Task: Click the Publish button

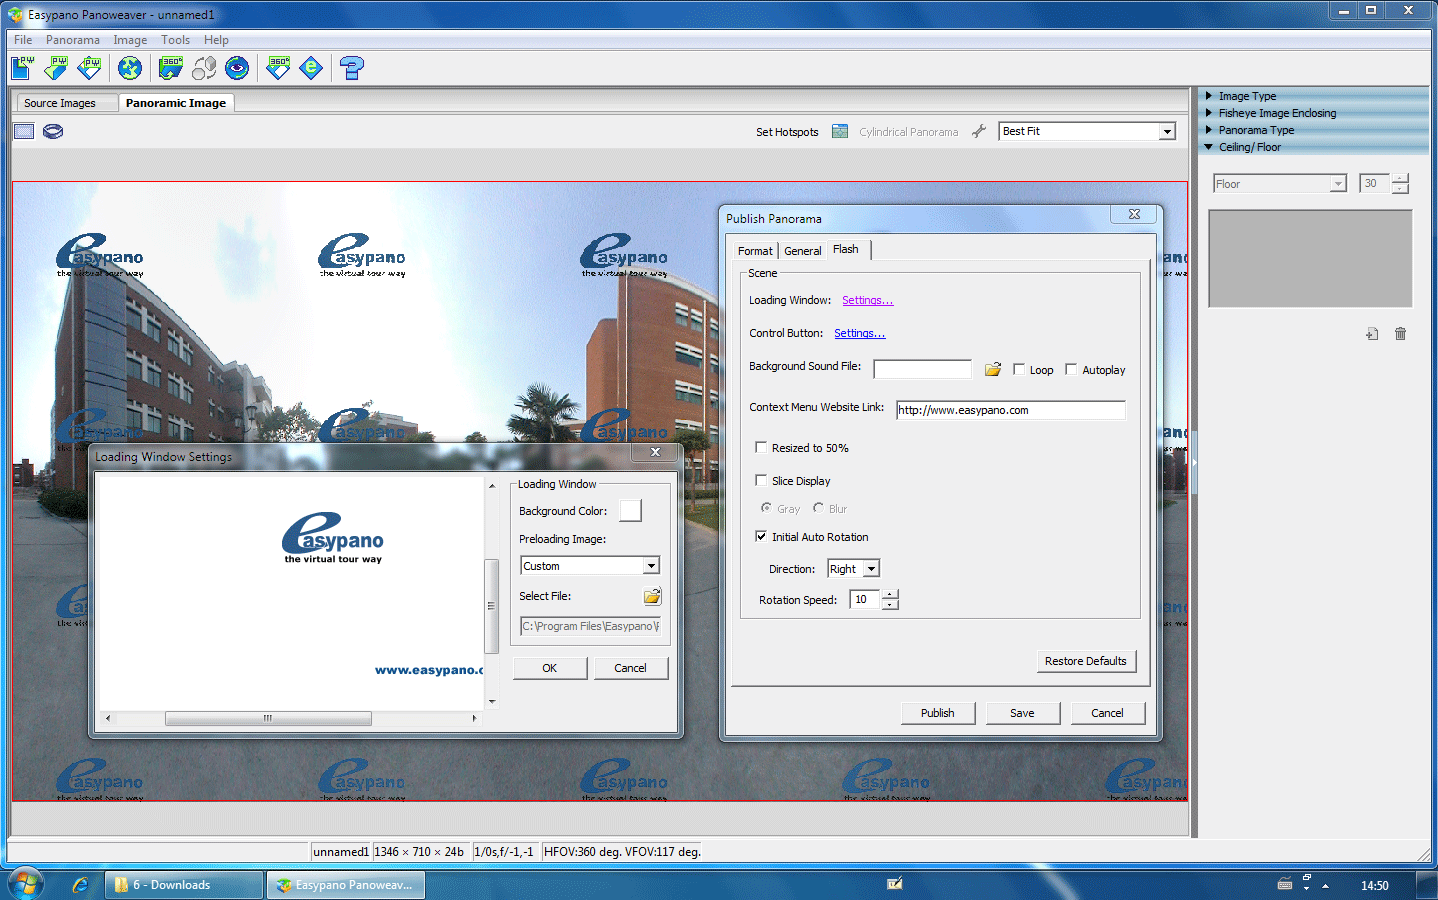Action: pyautogui.click(x=937, y=713)
